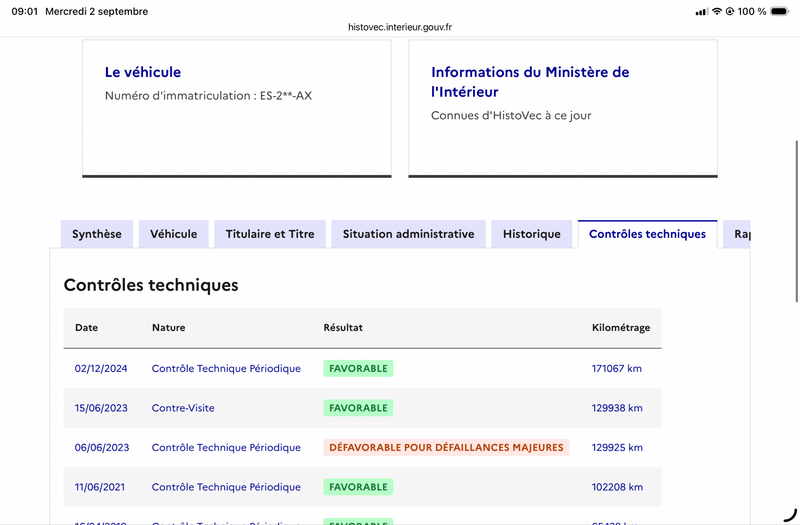The image size is (800, 525).
Task: Select the Situation administrative tab
Action: [408, 234]
